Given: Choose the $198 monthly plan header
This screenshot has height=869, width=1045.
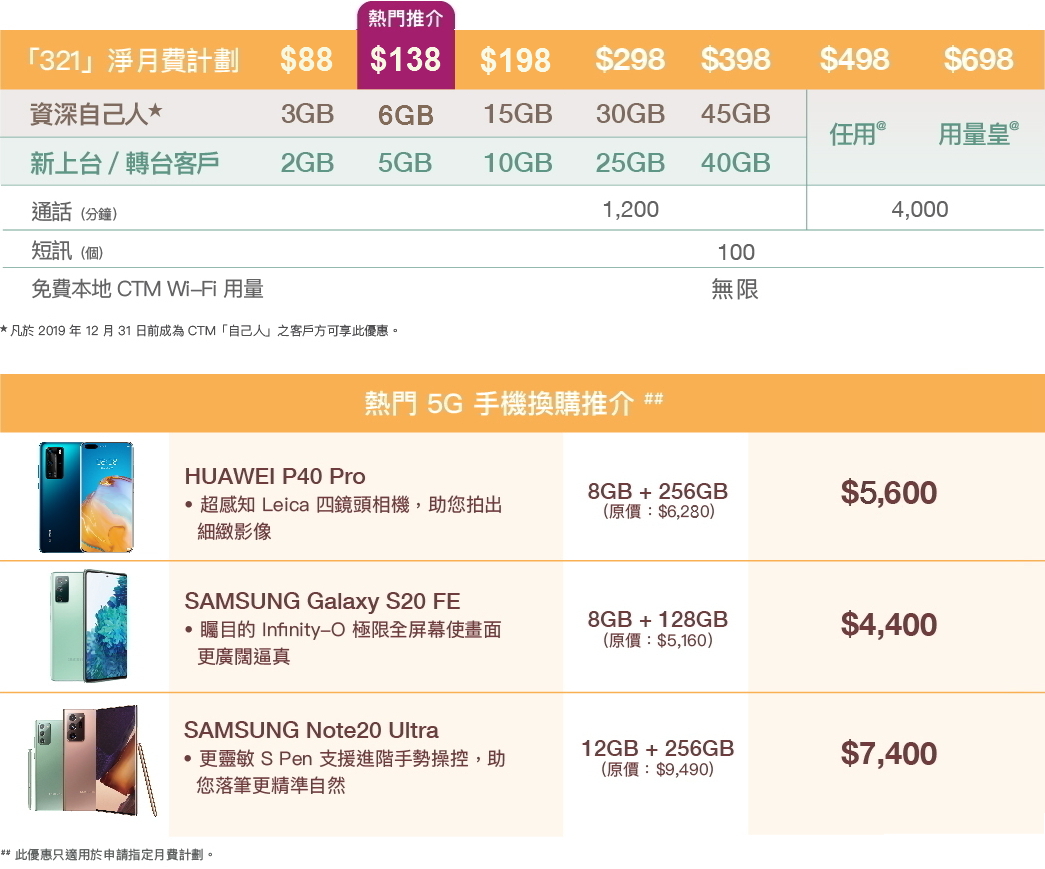Looking at the screenshot, I should pyautogui.click(x=515, y=60).
